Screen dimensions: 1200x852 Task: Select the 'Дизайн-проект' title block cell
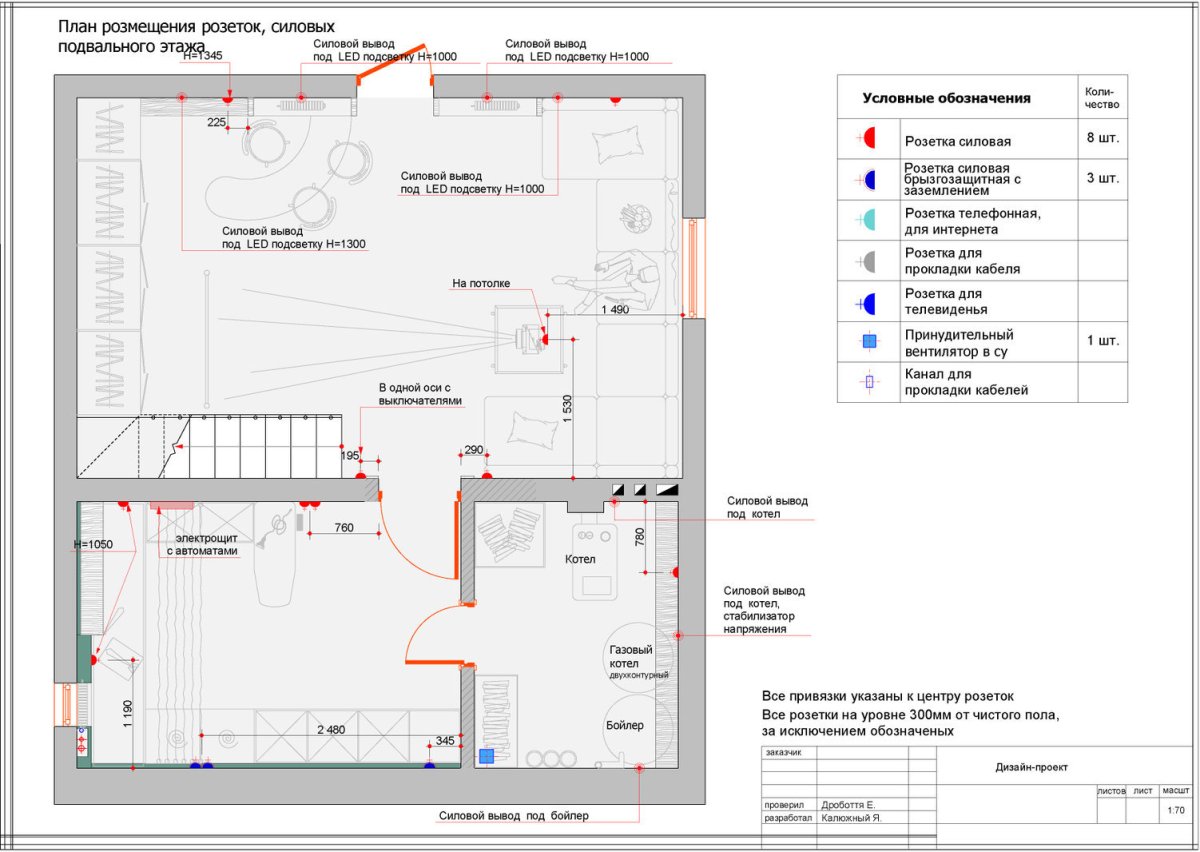(x=1031, y=767)
